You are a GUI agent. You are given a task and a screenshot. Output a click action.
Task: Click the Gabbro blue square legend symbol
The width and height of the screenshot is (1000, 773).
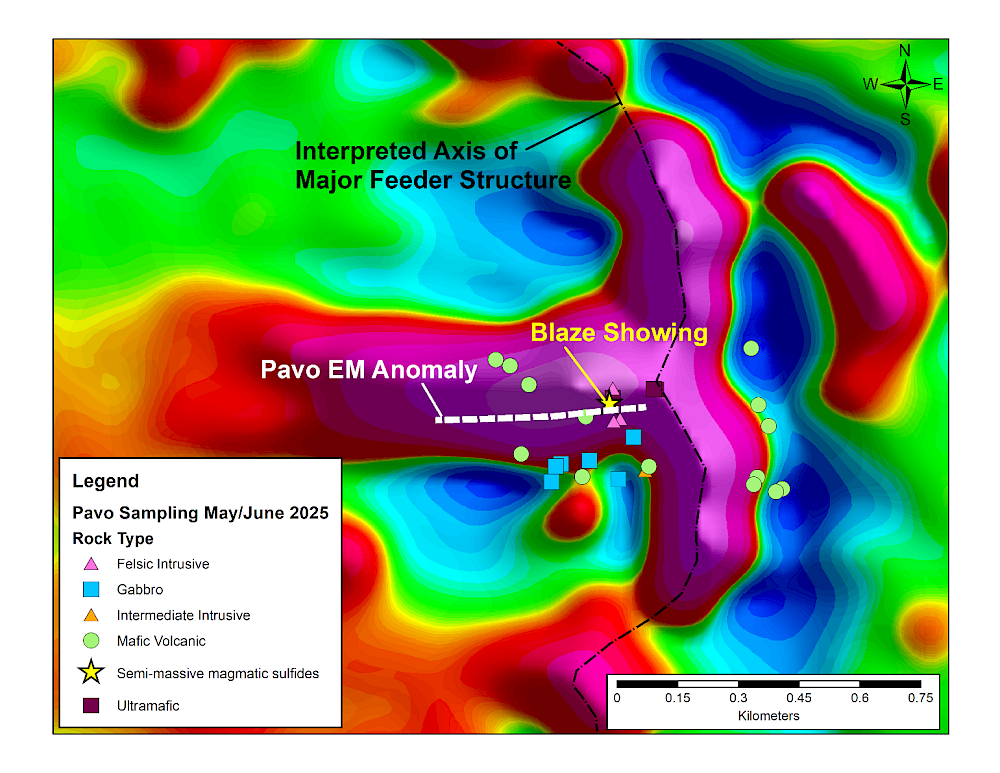pos(91,590)
